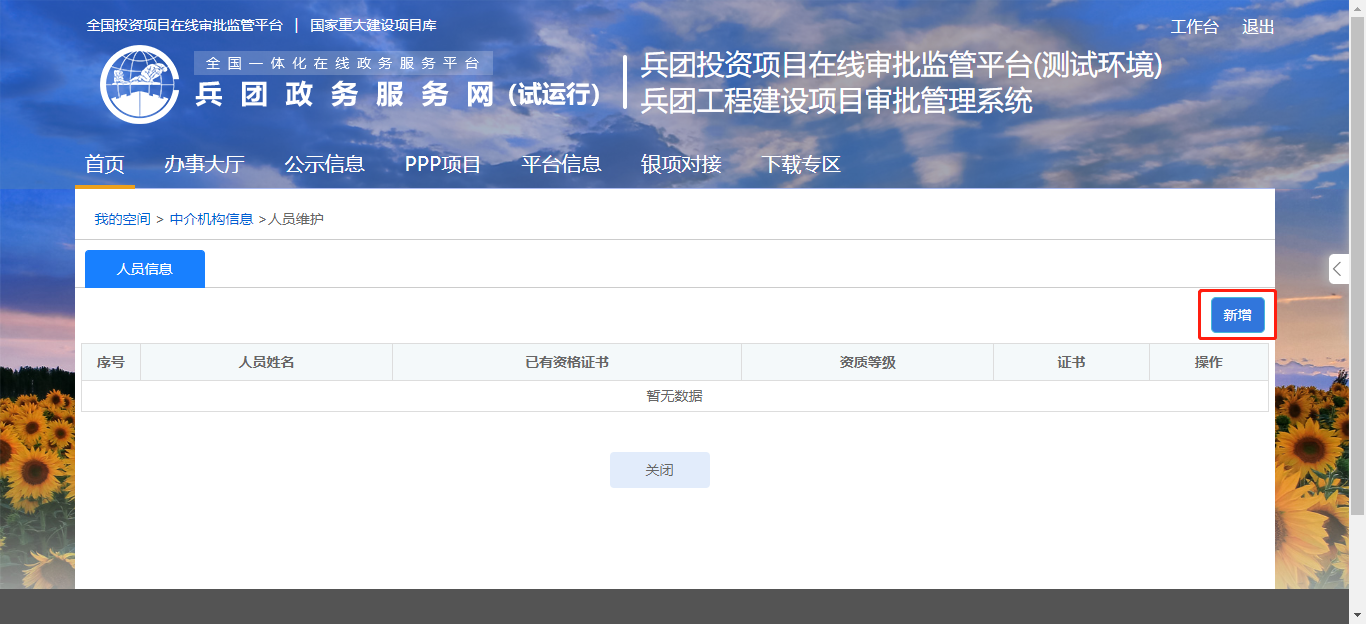The height and width of the screenshot is (624, 1366).
Task: Click the 新增 button
Action: pos(1237,315)
